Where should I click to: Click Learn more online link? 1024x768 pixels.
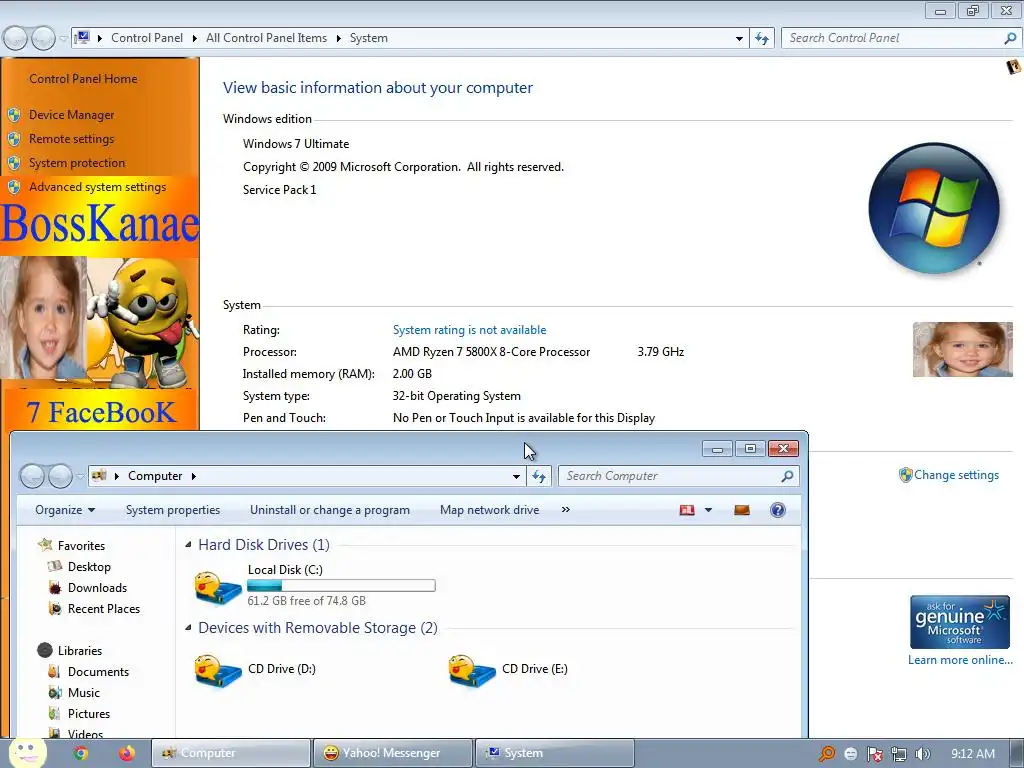point(960,660)
